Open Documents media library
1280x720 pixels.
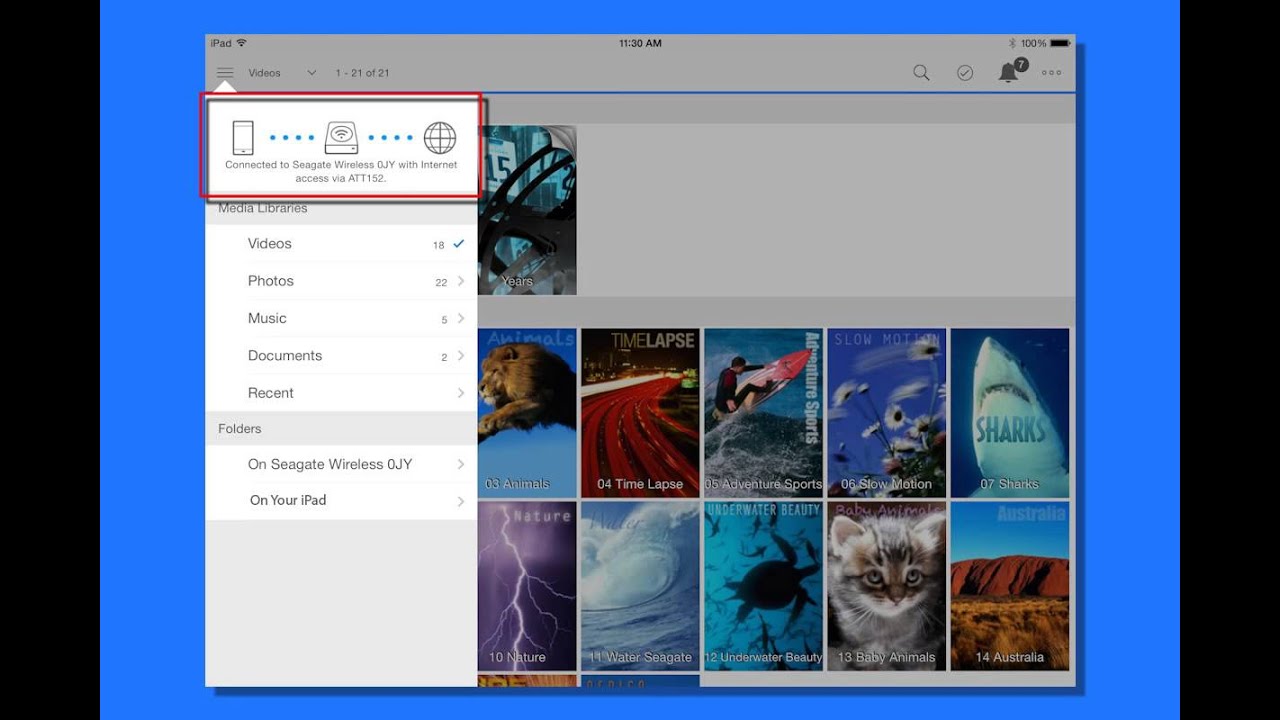pos(341,356)
